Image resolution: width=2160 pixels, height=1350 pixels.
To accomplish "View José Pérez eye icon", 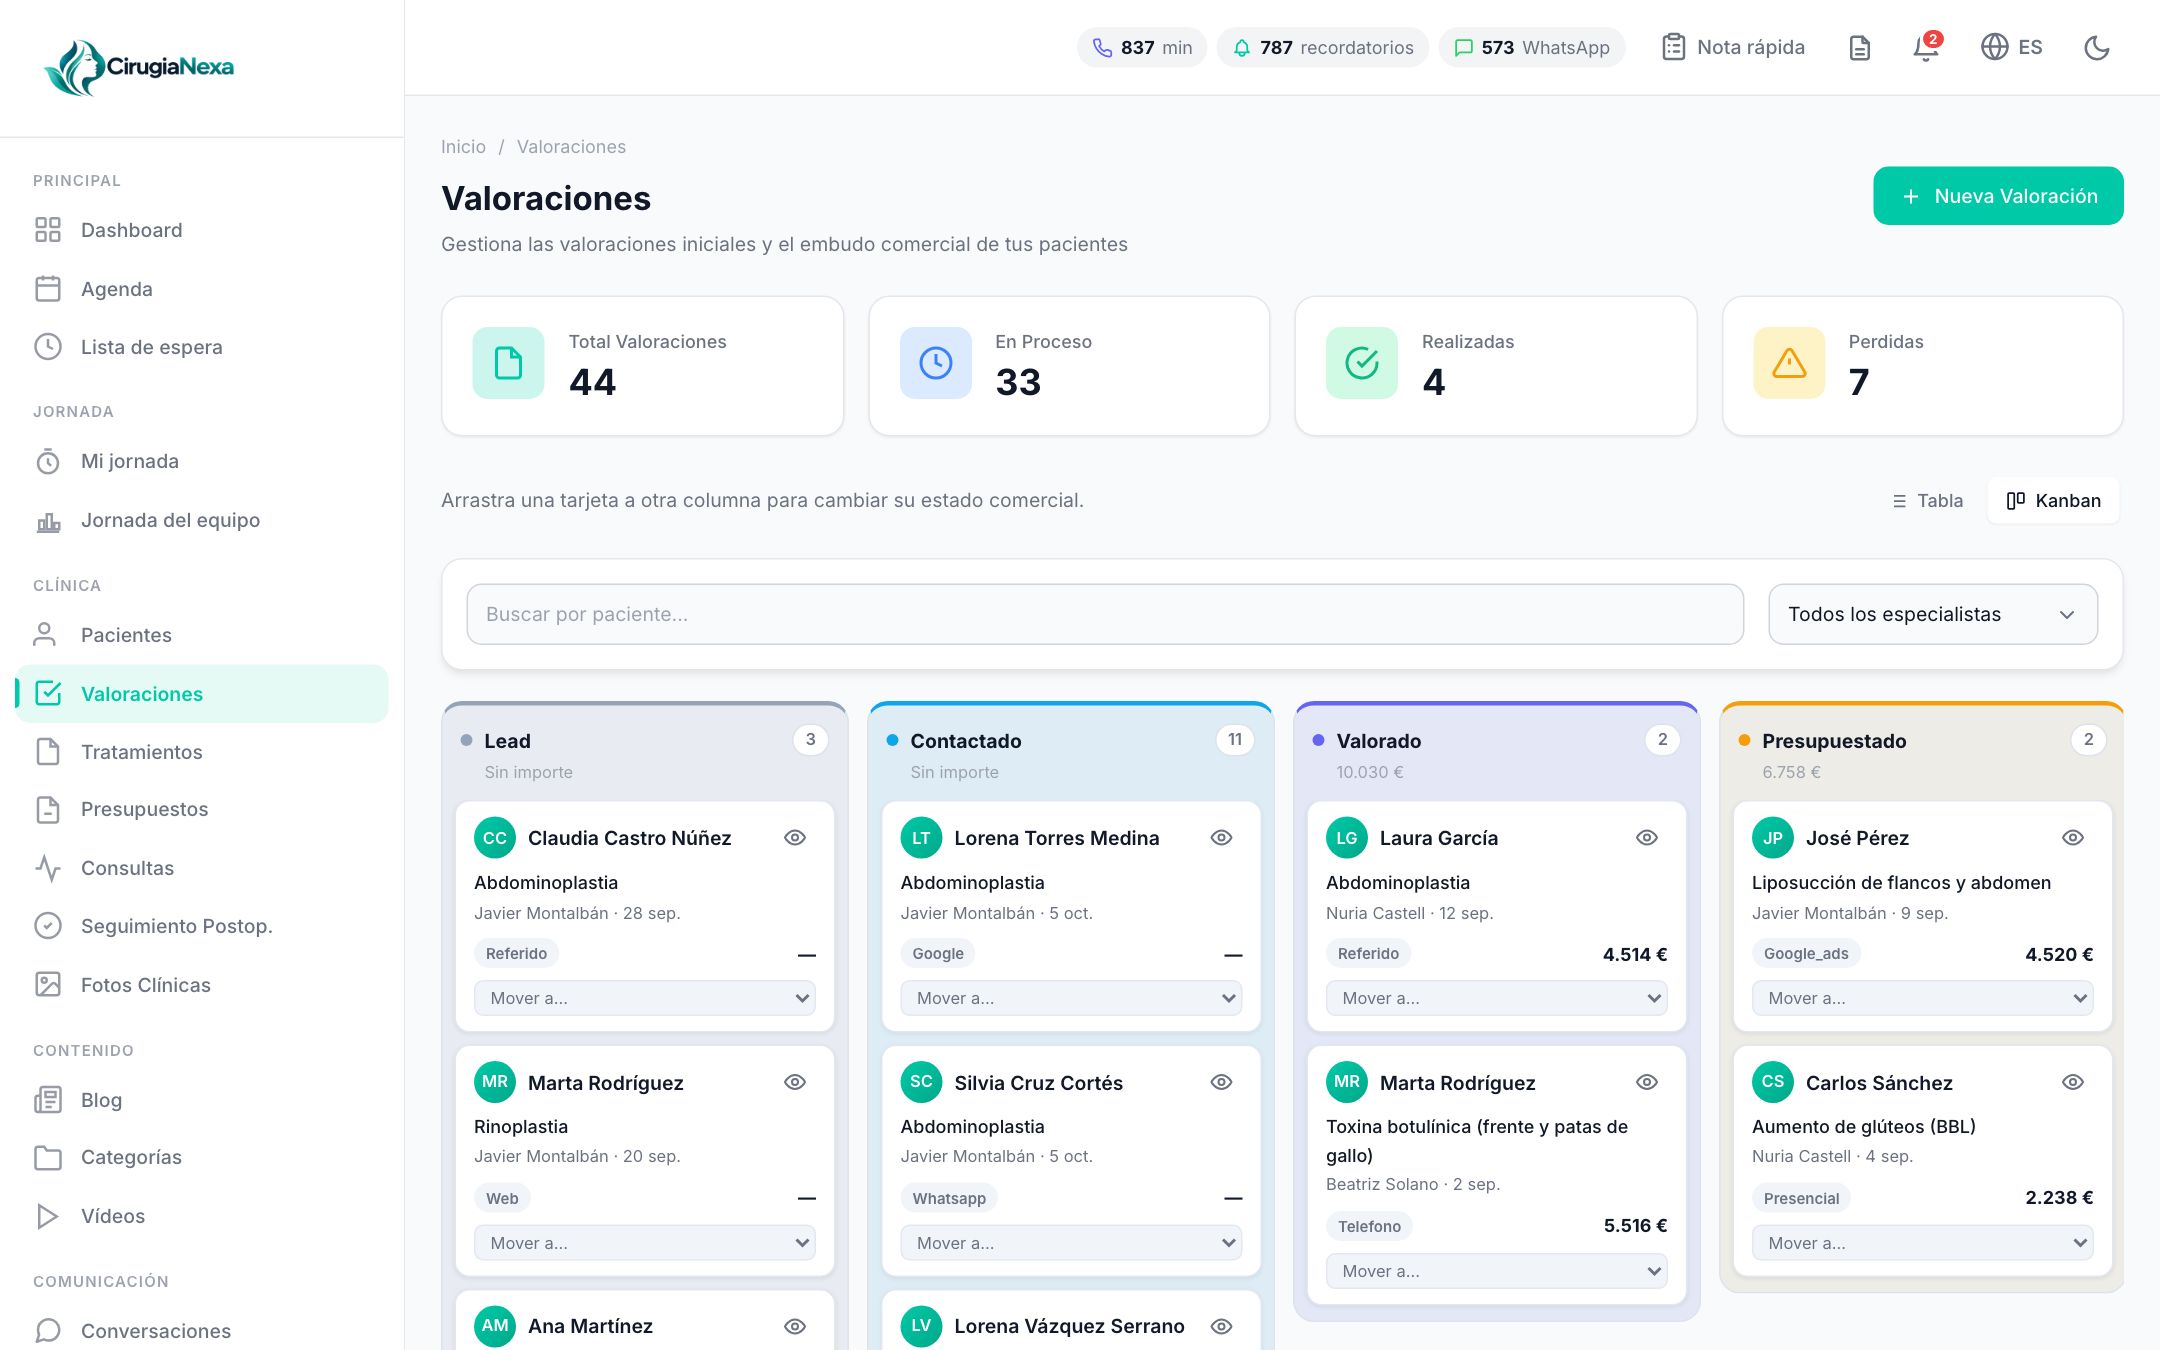I will 2073,838.
